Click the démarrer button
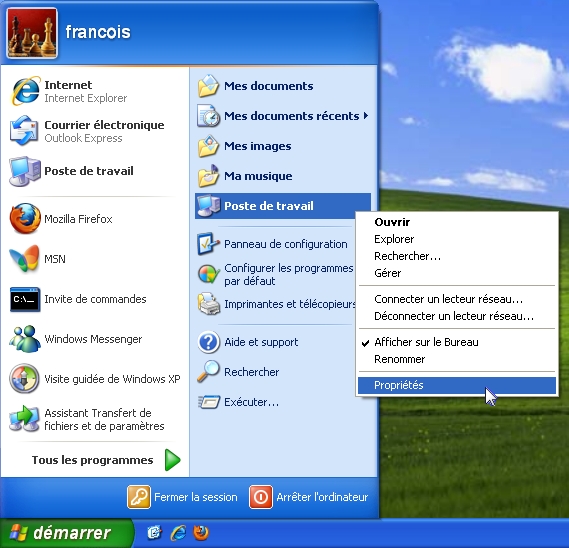The width and height of the screenshot is (569, 548). click(x=66, y=533)
